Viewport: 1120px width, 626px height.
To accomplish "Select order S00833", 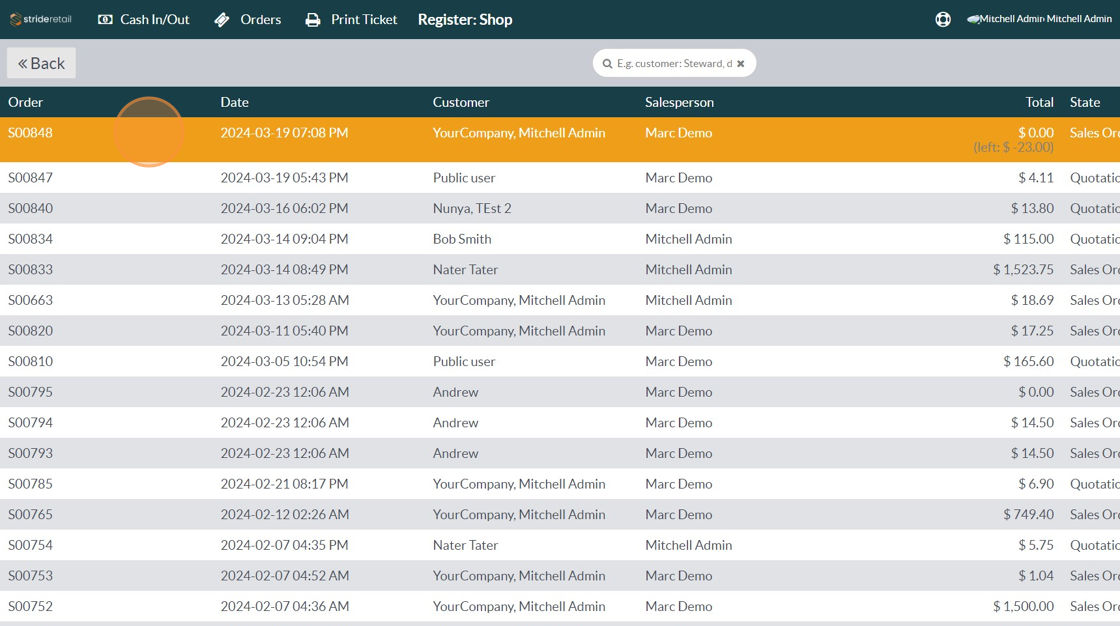I will [x=560, y=269].
